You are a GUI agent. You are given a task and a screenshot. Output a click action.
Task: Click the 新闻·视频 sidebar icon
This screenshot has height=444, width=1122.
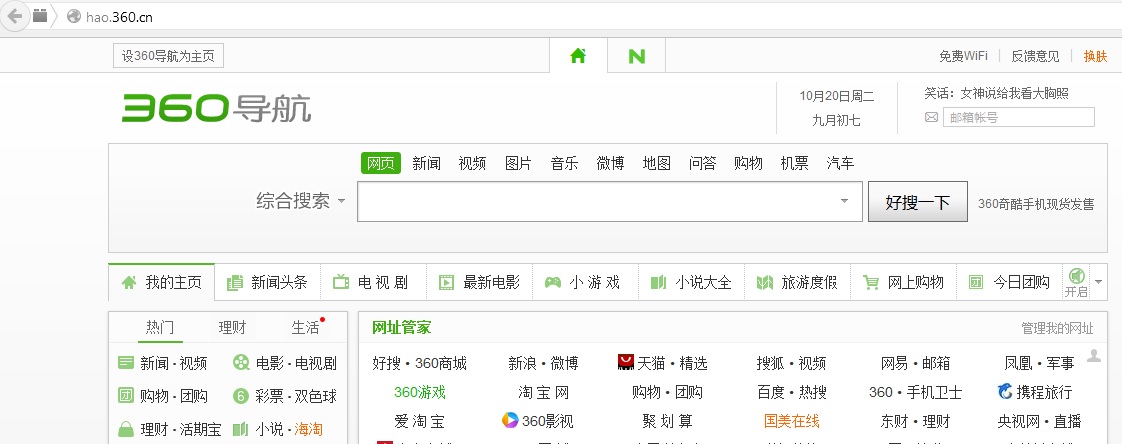pyautogui.click(x=126, y=363)
